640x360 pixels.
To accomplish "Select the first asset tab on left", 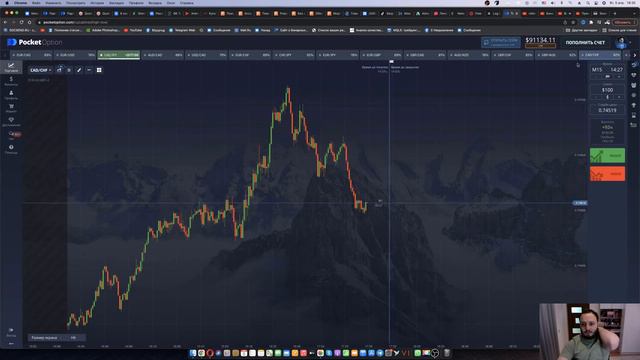I will click(x=31, y=55).
